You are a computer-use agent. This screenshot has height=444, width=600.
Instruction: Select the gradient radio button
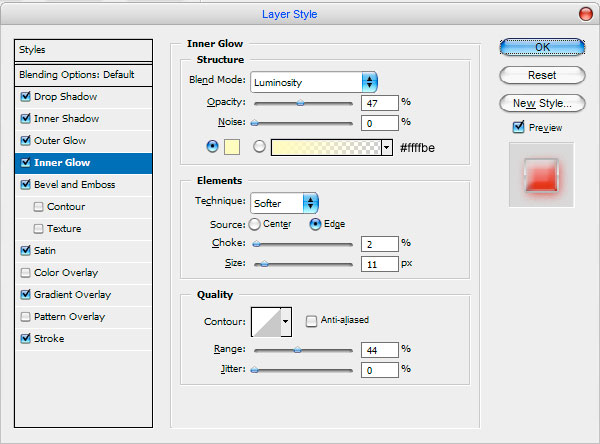click(259, 146)
